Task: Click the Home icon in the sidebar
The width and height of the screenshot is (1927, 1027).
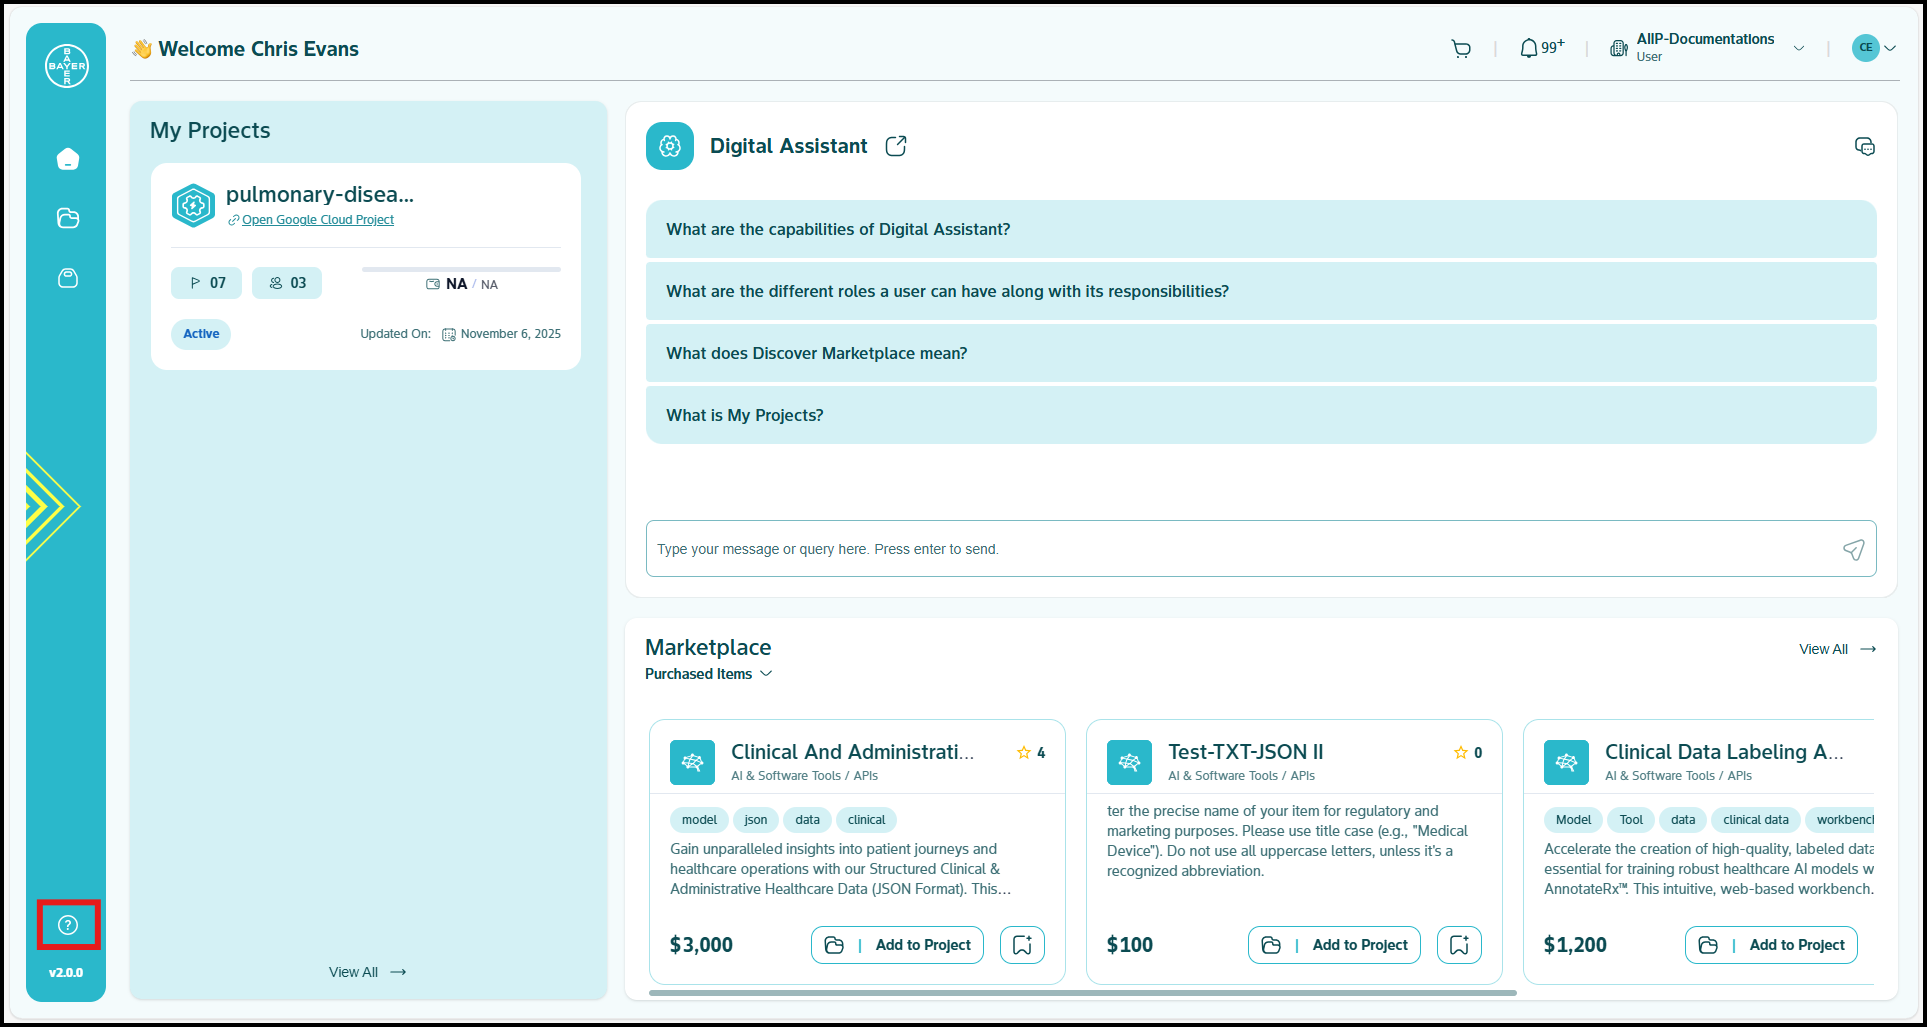Action: [x=67, y=159]
